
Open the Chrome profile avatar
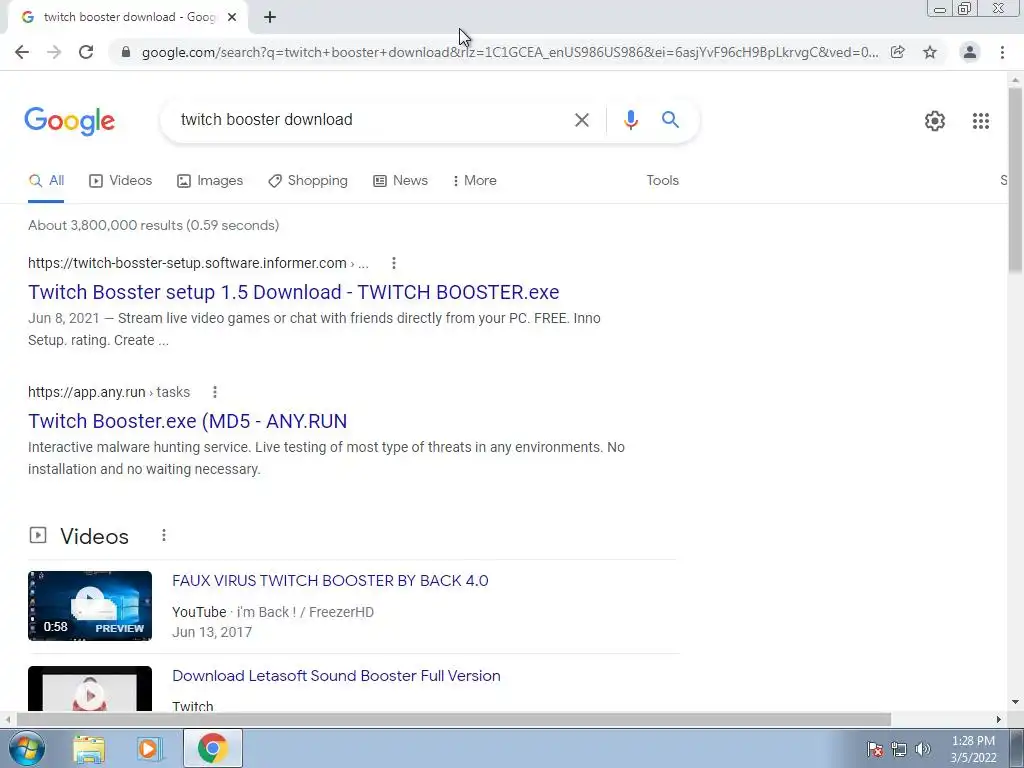[x=970, y=52]
